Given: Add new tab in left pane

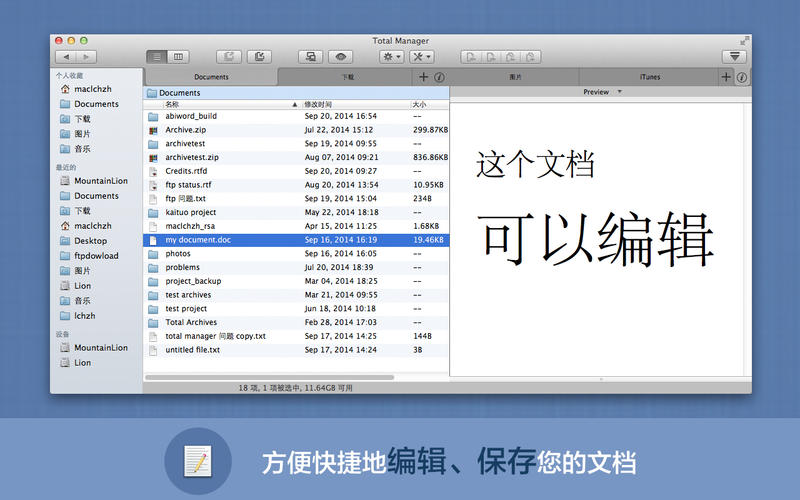Looking at the screenshot, I should [x=424, y=77].
